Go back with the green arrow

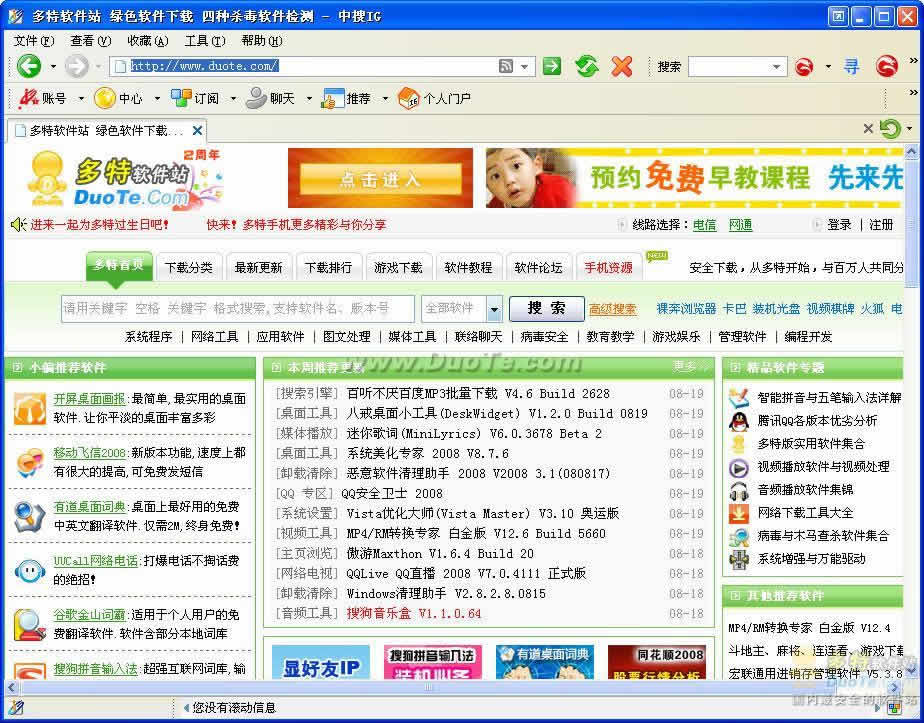click(x=28, y=66)
